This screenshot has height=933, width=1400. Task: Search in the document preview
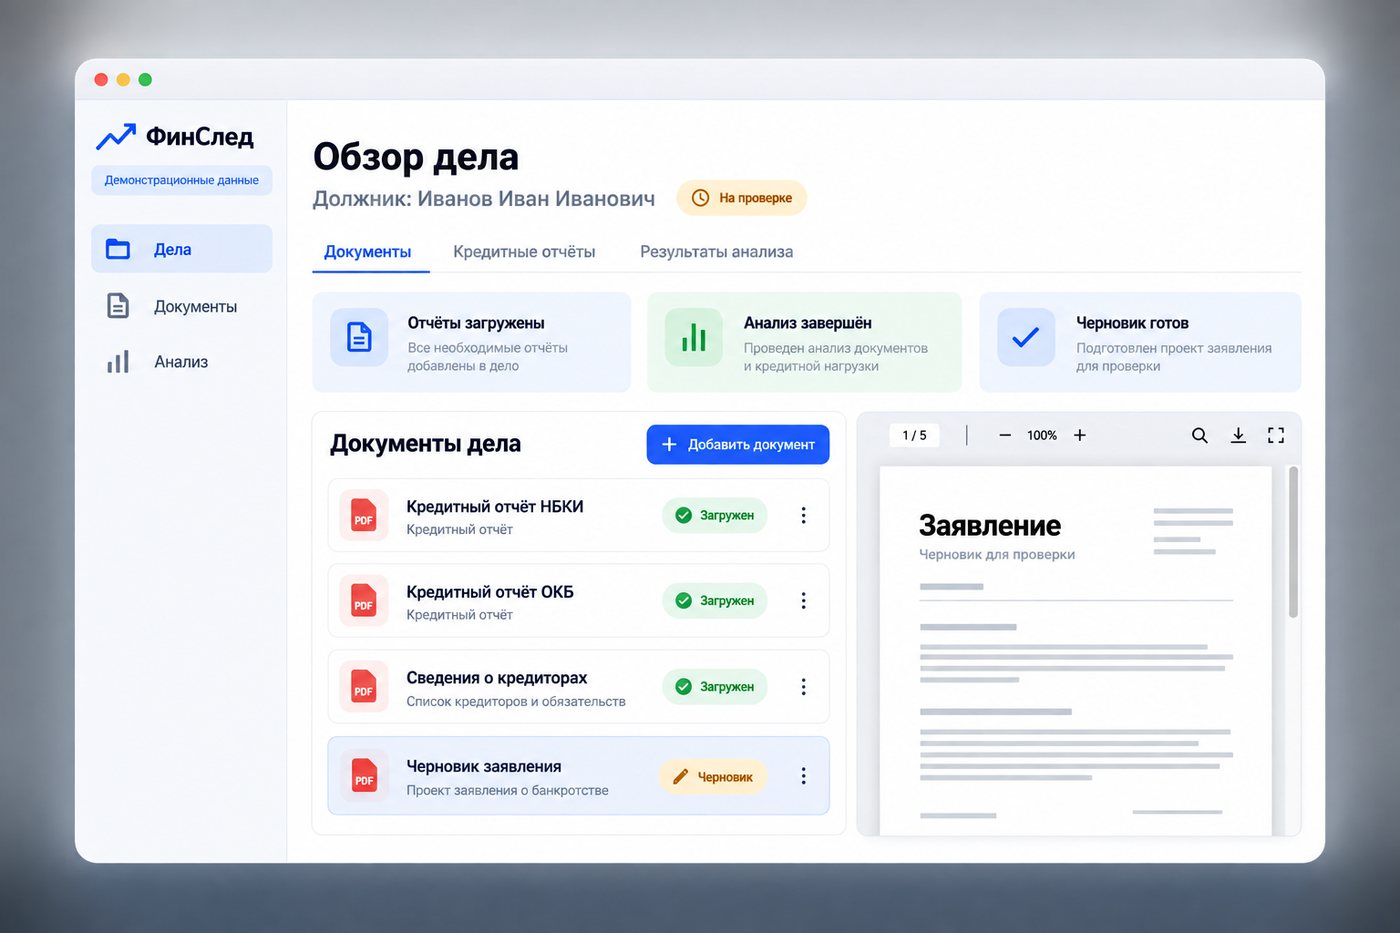click(1200, 435)
